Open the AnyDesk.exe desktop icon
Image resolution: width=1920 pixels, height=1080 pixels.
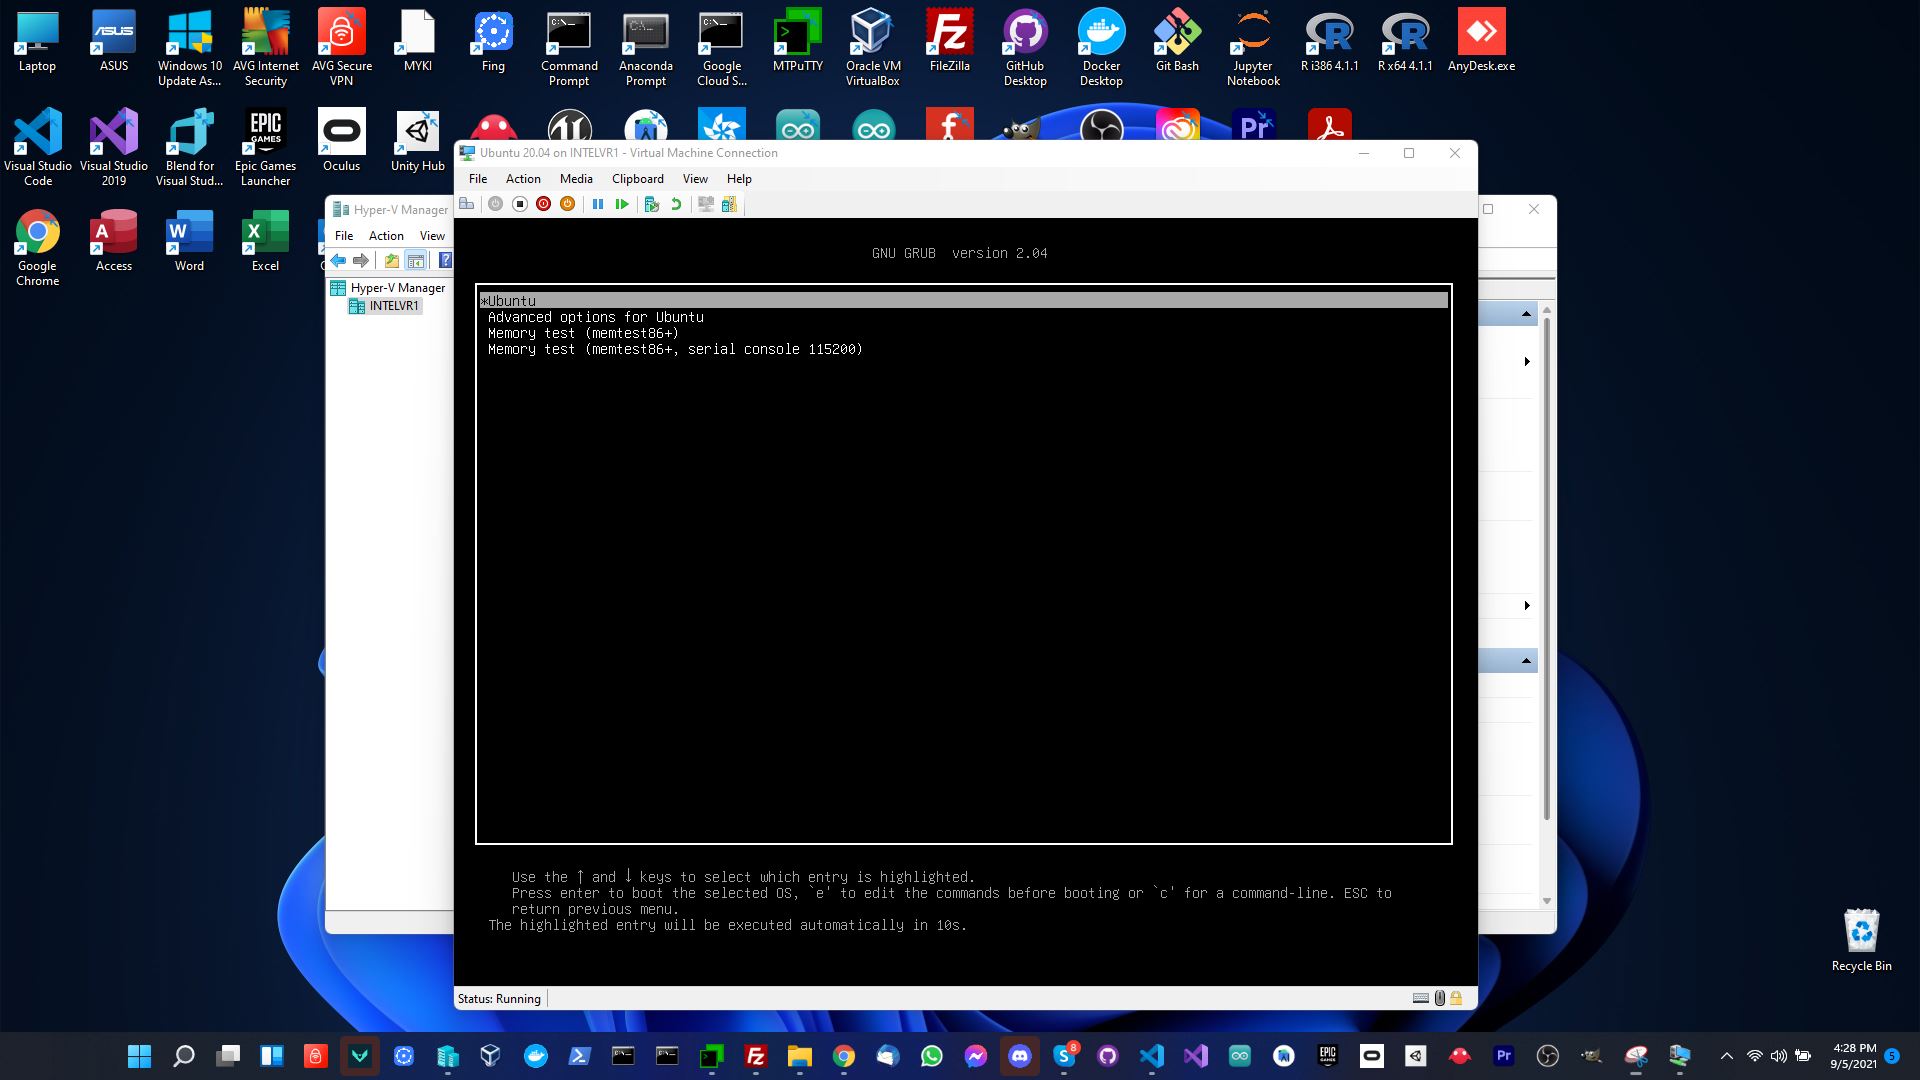(x=1481, y=41)
